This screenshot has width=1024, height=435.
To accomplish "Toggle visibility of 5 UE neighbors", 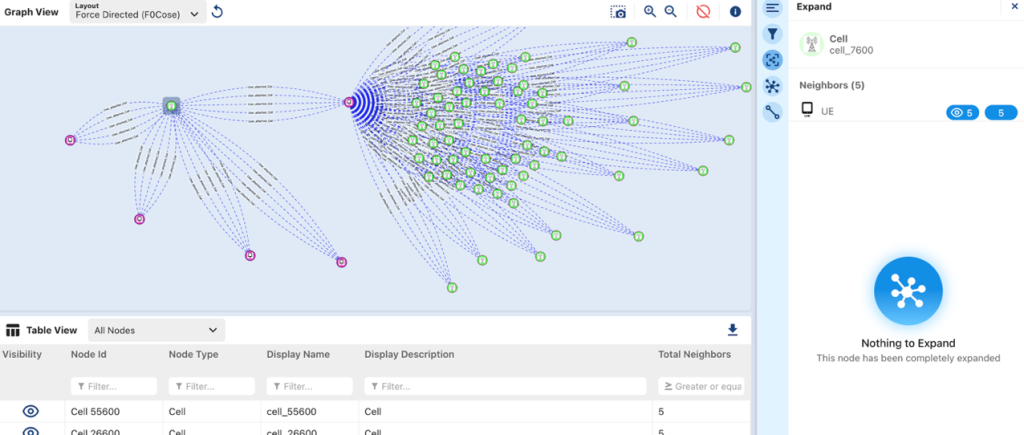I will [x=963, y=113].
